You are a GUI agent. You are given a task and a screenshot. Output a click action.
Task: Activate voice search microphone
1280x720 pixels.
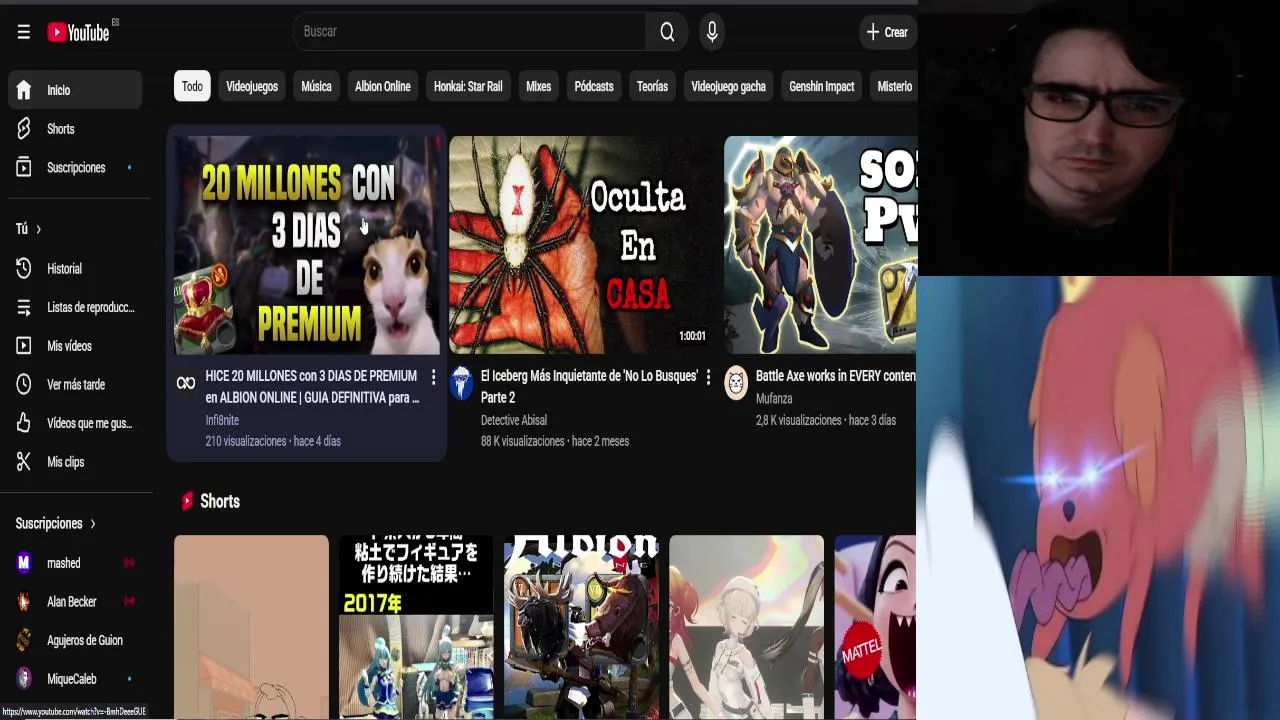[712, 32]
